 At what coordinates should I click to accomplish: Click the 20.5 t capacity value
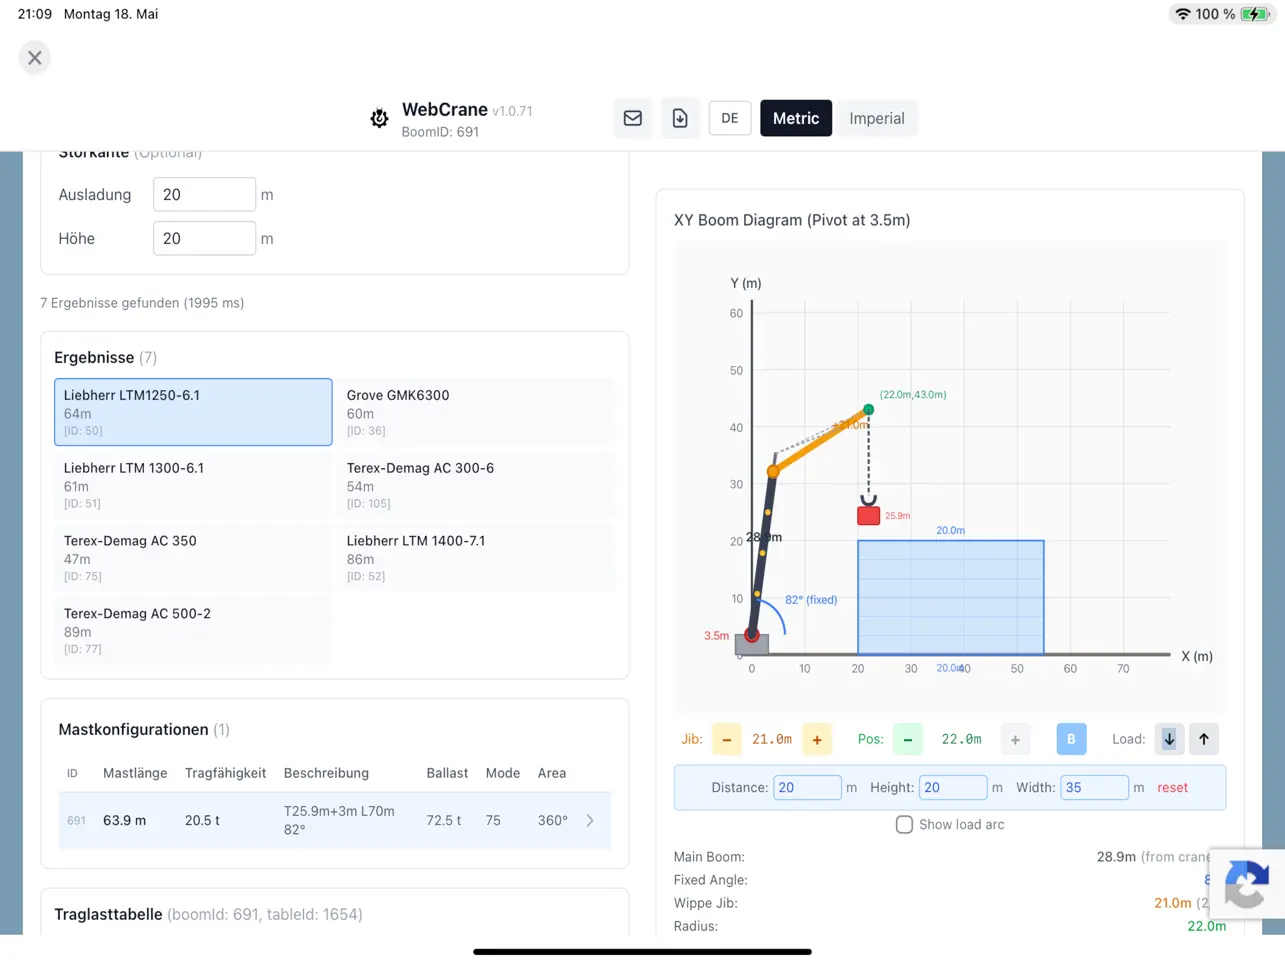(202, 820)
